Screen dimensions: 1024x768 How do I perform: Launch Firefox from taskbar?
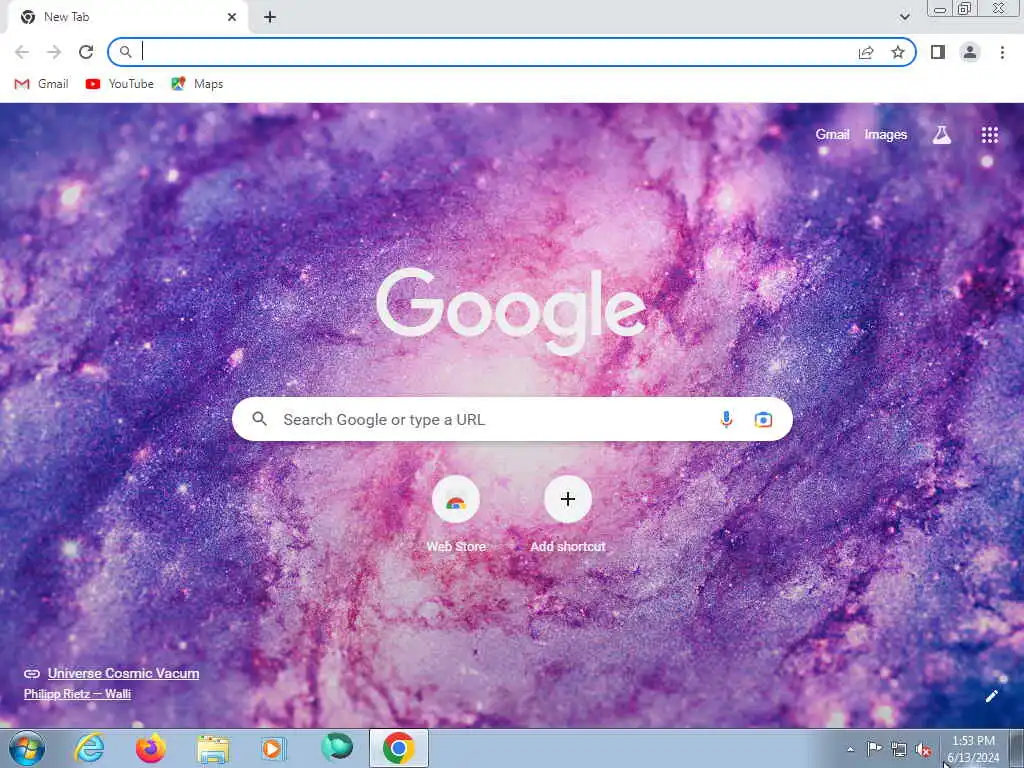(150, 748)
